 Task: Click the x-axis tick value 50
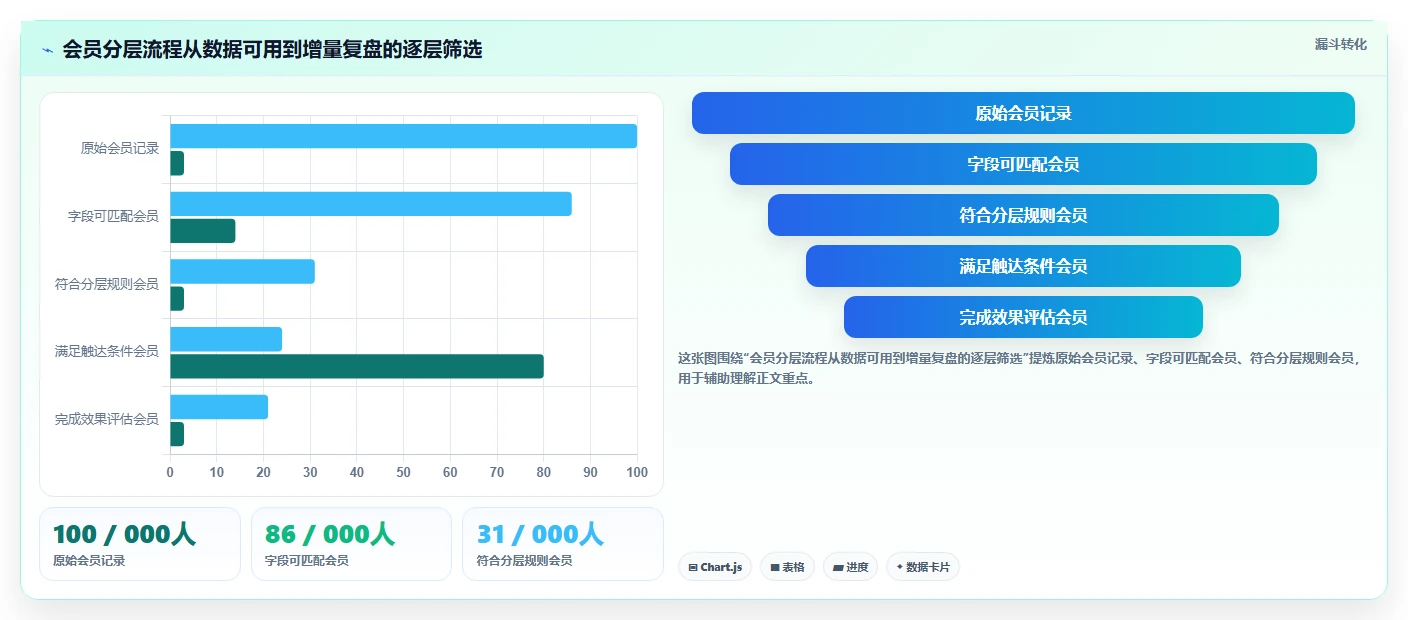click(403, 472)
